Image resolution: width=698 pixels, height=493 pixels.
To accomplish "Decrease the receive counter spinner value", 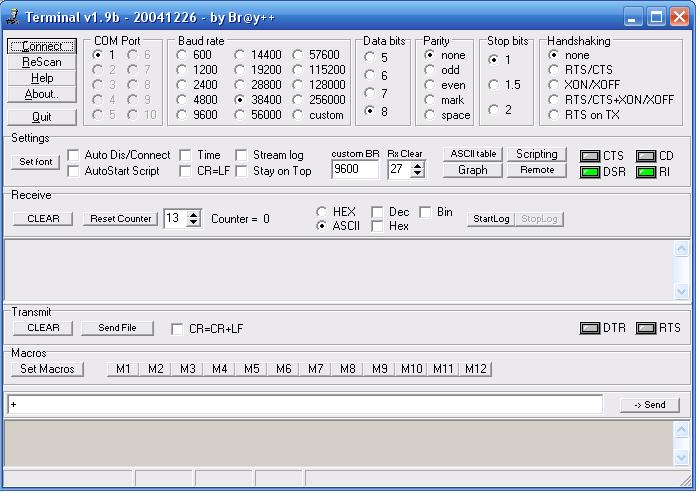I will (194, 222).
